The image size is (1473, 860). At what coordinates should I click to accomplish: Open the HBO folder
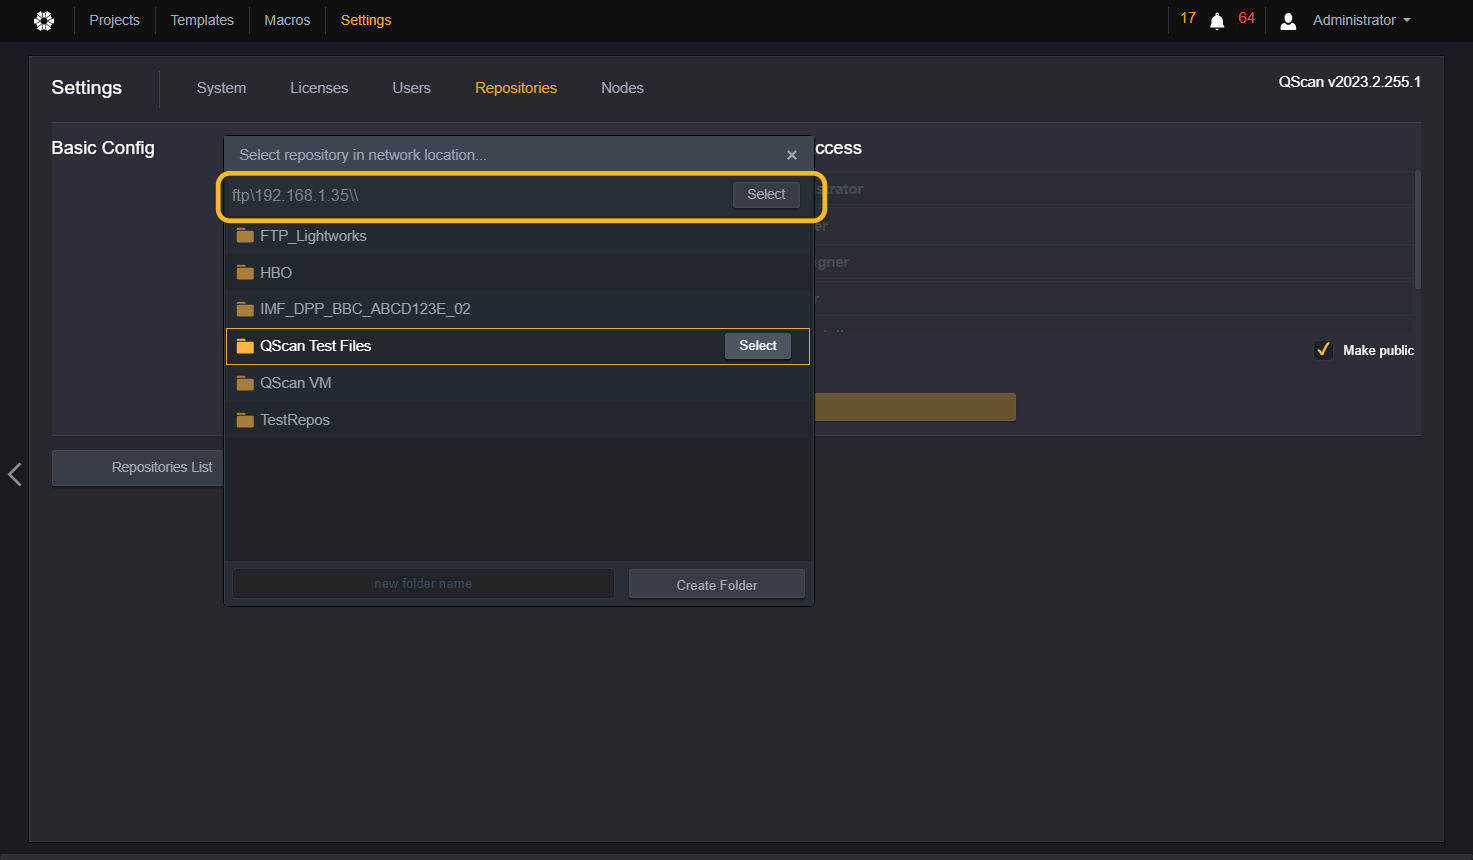tap(518, 273)
